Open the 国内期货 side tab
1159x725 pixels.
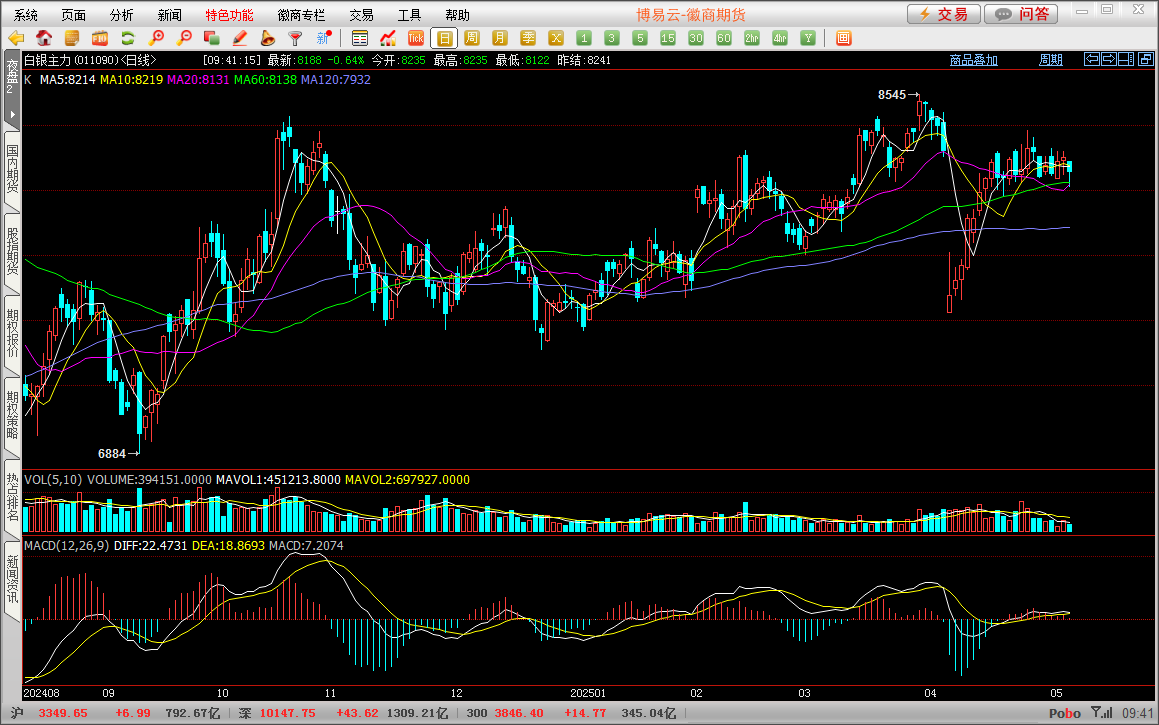12,169
